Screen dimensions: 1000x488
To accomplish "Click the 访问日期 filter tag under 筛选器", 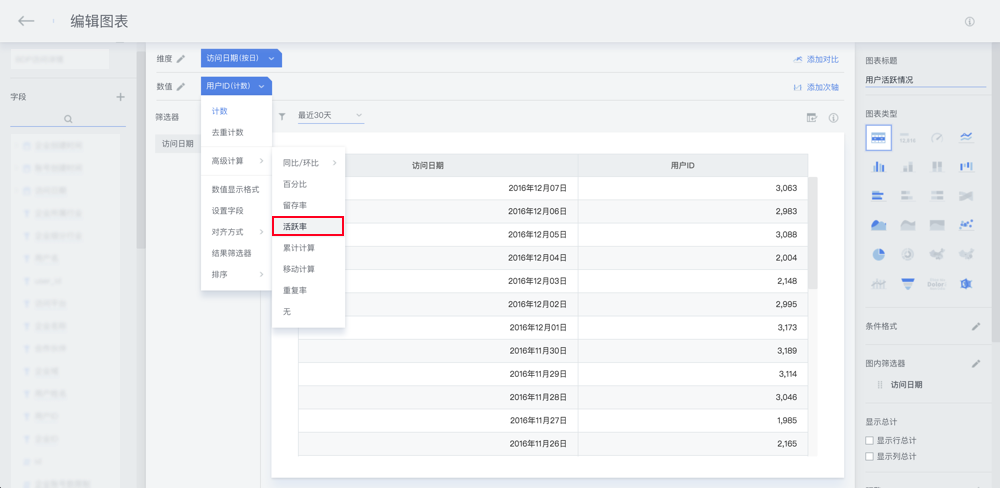I will pos(178,144).
